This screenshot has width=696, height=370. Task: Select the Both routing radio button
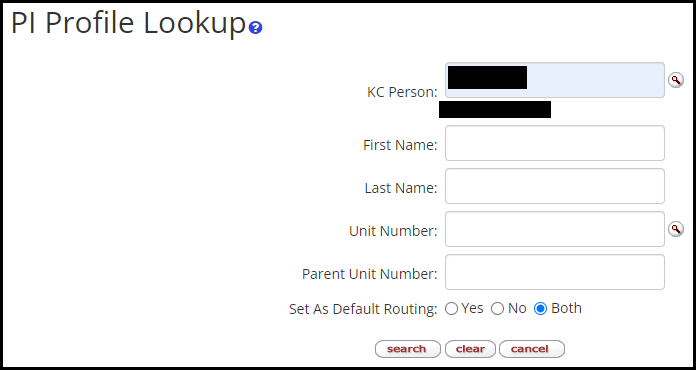540,309
